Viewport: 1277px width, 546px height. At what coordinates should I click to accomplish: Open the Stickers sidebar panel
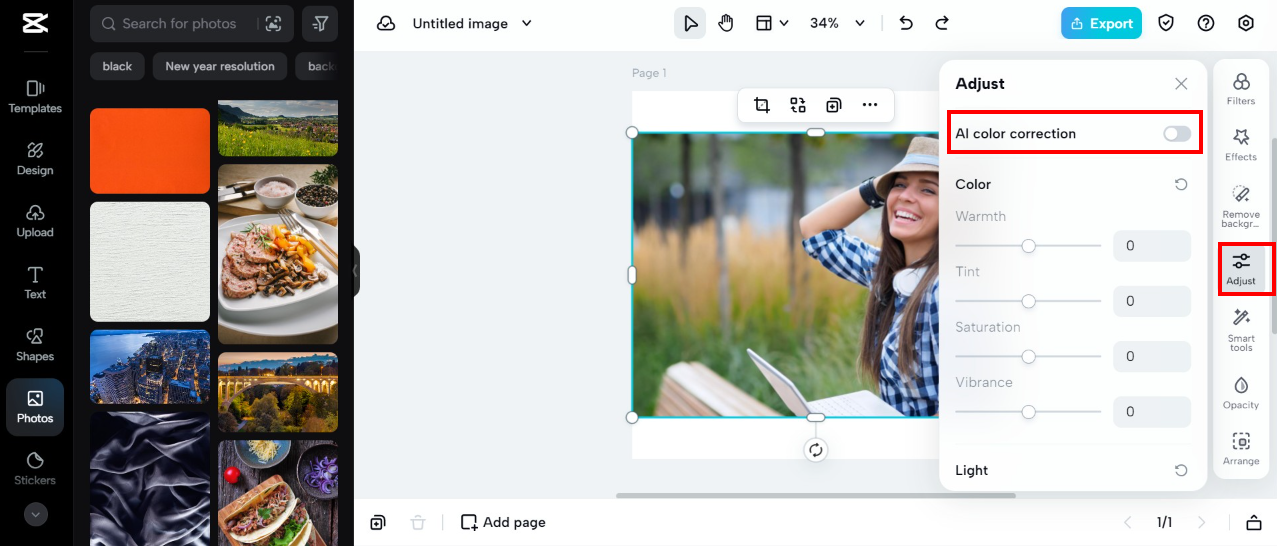35,469
